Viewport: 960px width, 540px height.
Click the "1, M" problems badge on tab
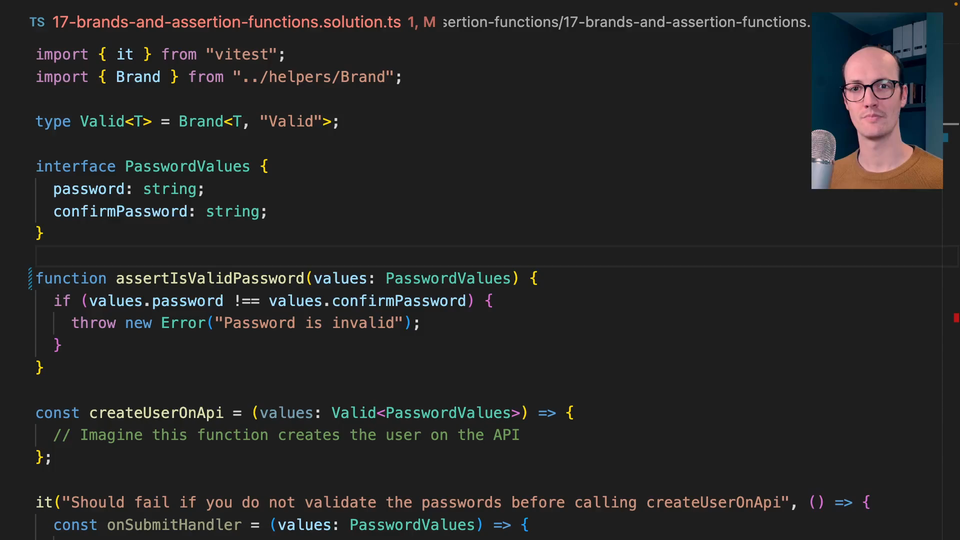[421, 22]
